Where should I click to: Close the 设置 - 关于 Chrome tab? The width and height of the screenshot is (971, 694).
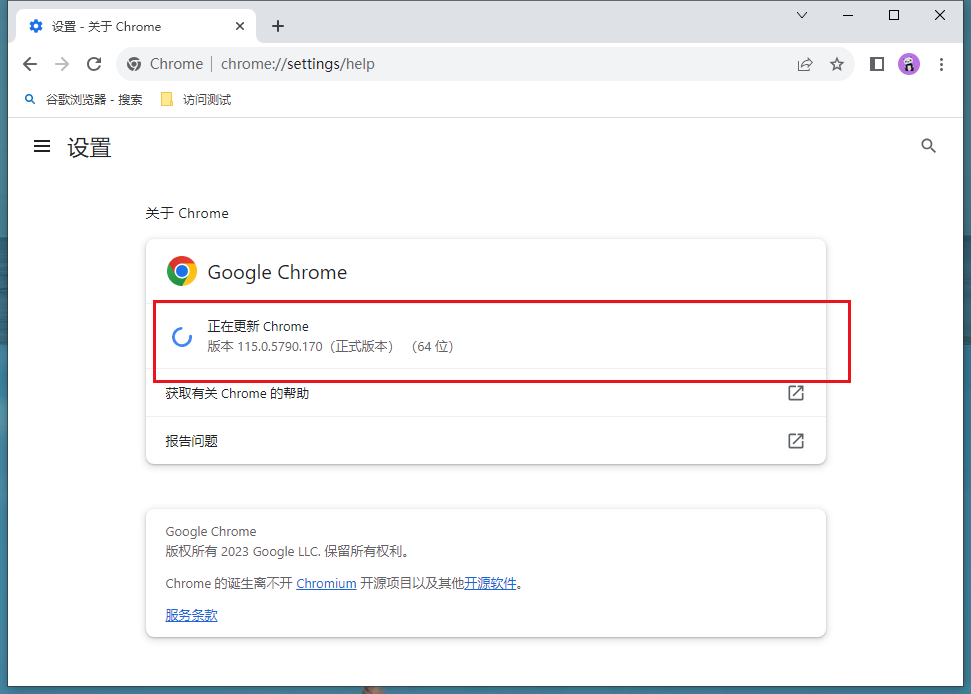[240, 26]
